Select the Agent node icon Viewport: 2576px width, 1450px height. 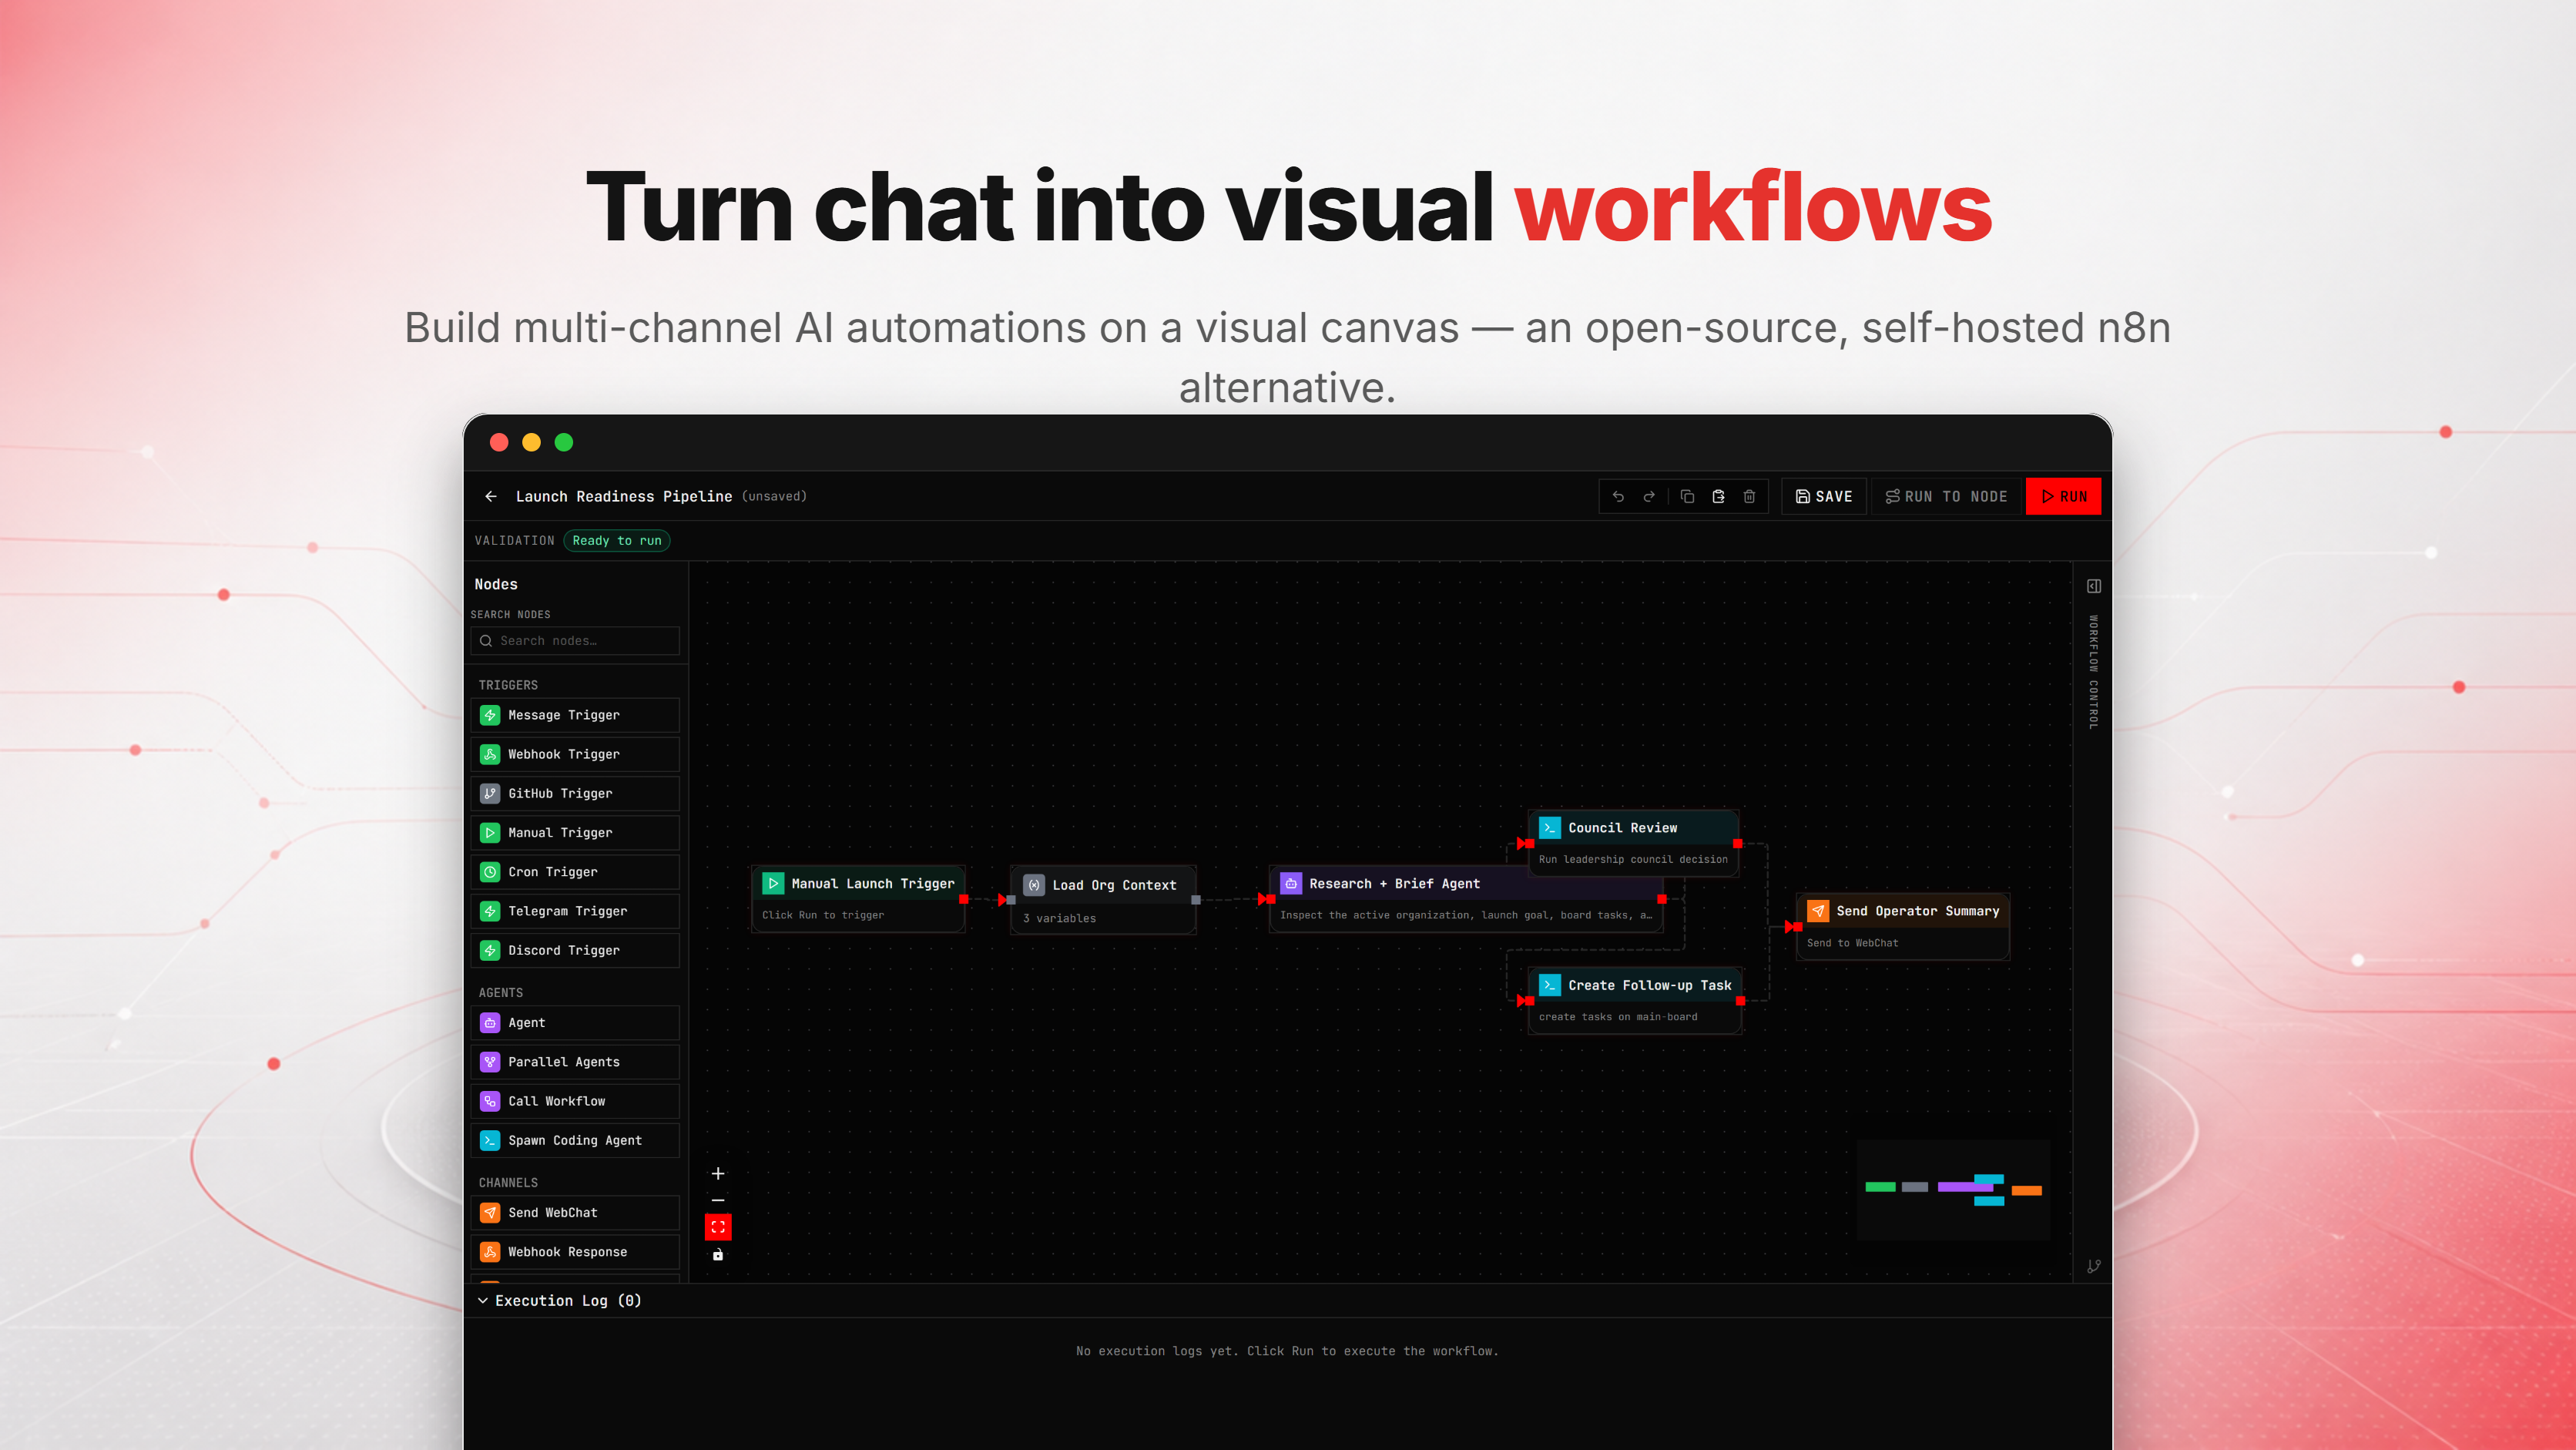[490, 1023]
